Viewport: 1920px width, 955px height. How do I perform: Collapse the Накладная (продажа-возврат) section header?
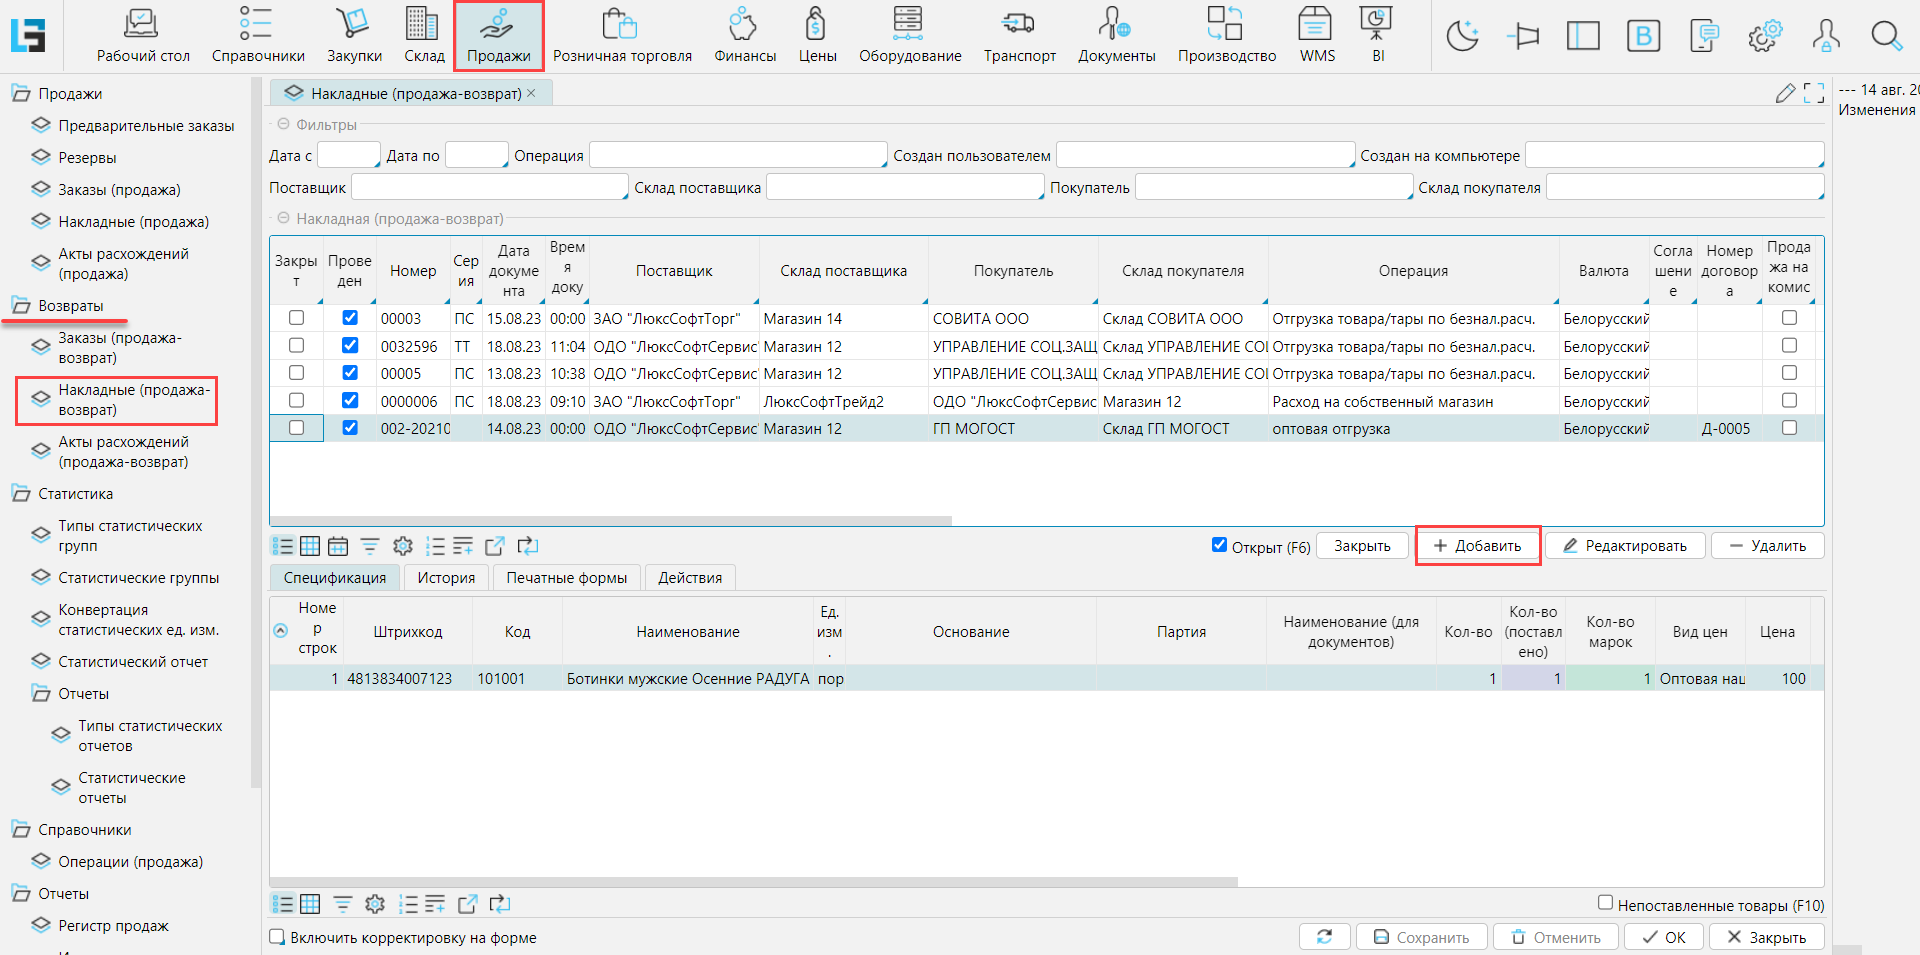click(x=283, y=218)
